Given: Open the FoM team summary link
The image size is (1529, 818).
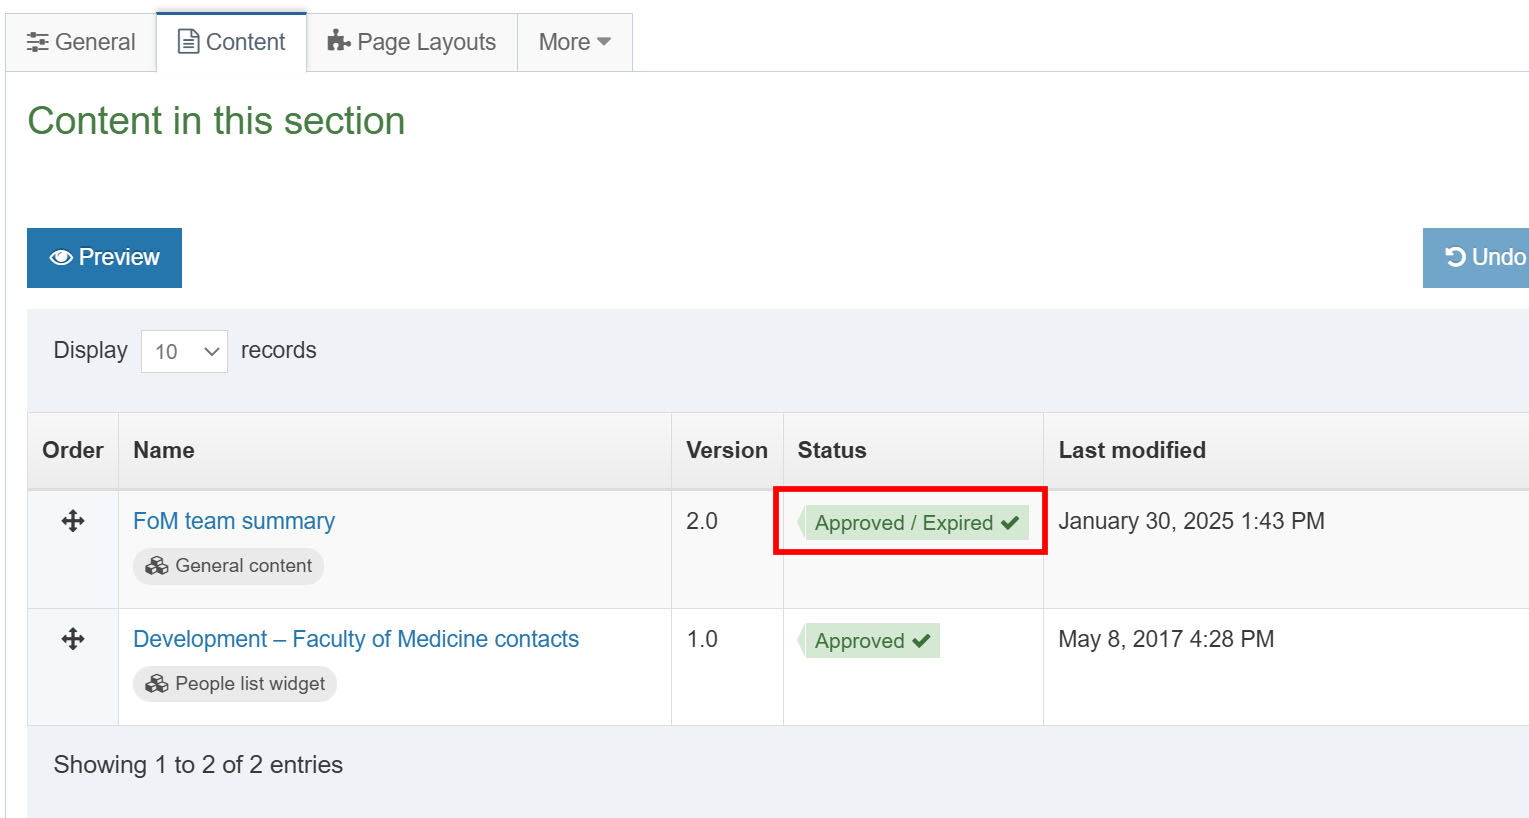Looking at the screenshot, I should click(234, 521).
